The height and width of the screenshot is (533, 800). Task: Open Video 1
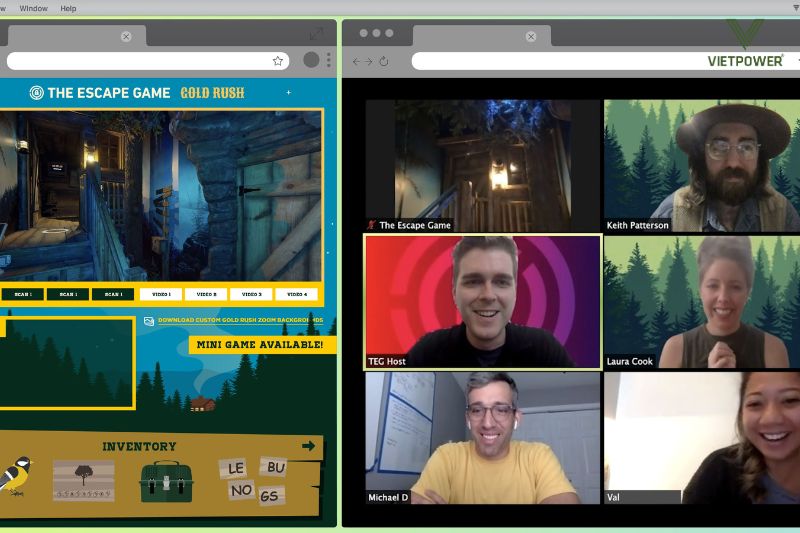tap(161, 294)
